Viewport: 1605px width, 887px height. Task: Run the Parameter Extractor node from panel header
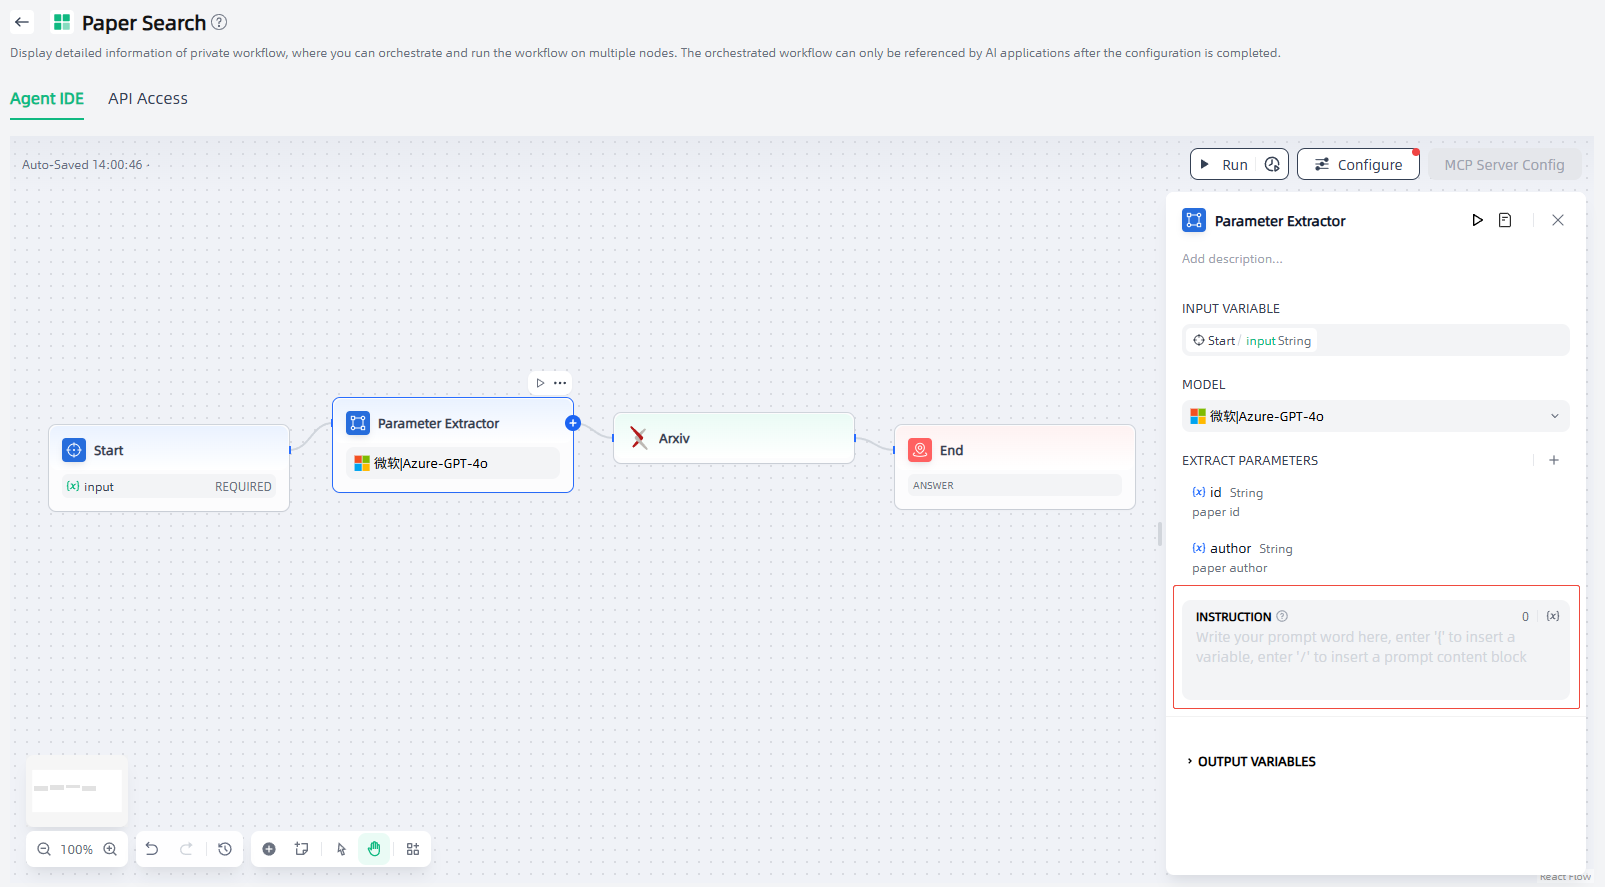[x=1477, y=220]
